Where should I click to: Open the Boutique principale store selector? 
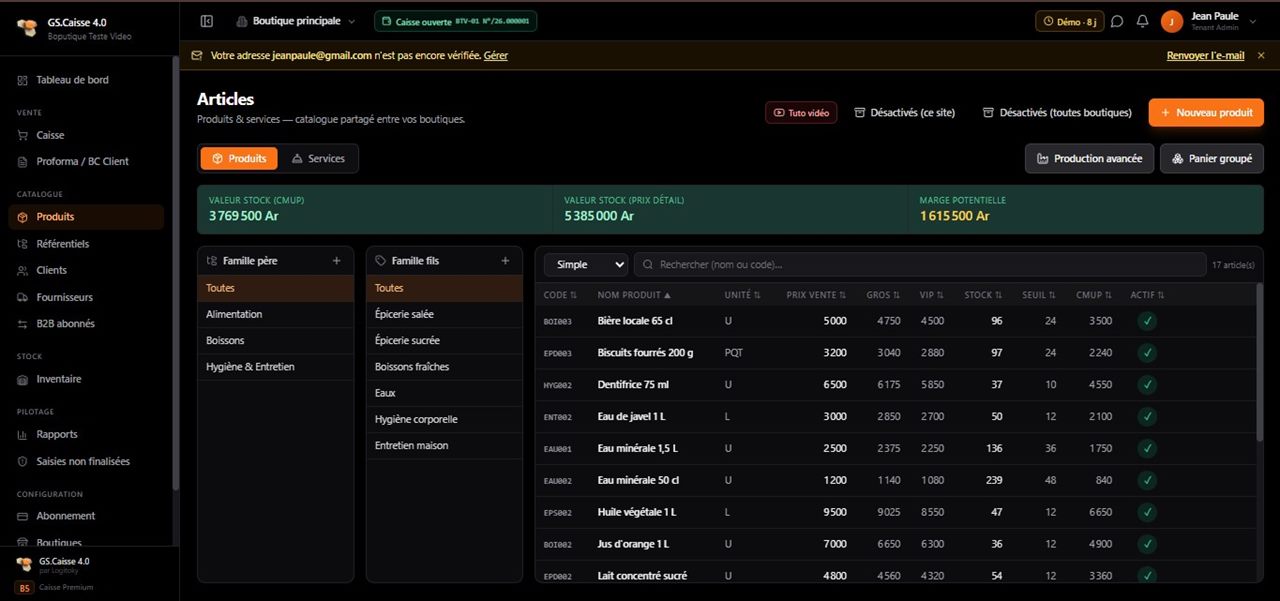296,21
